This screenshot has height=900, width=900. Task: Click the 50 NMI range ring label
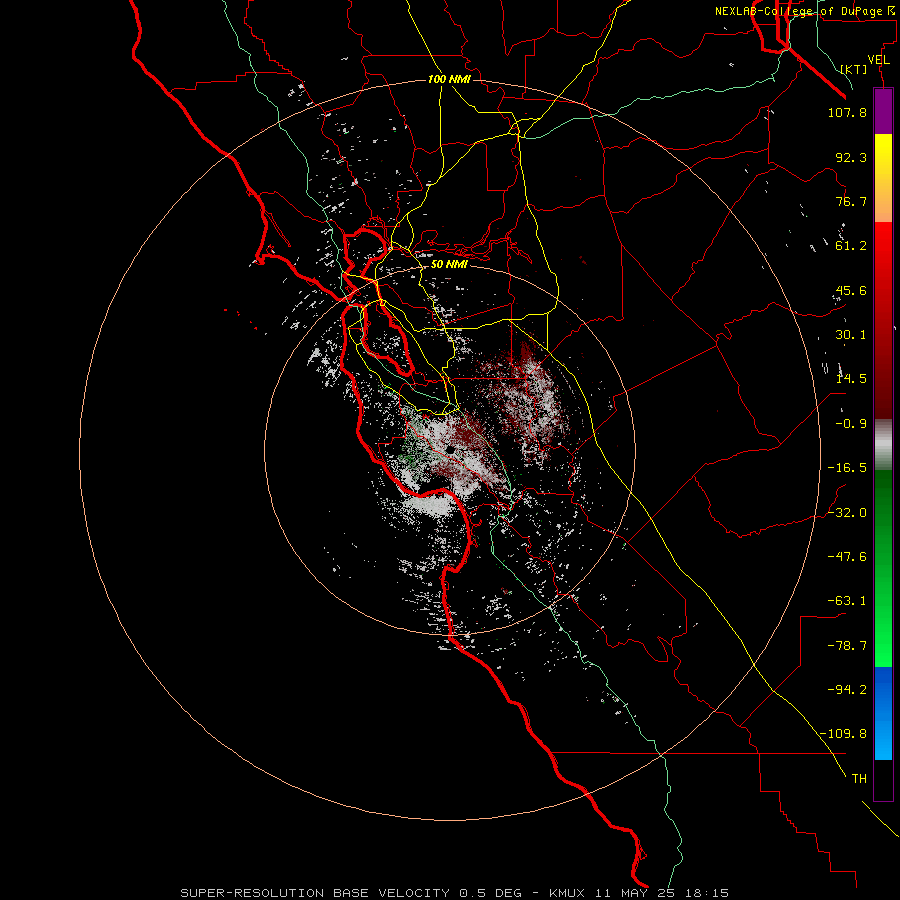(x=449, y=265)
